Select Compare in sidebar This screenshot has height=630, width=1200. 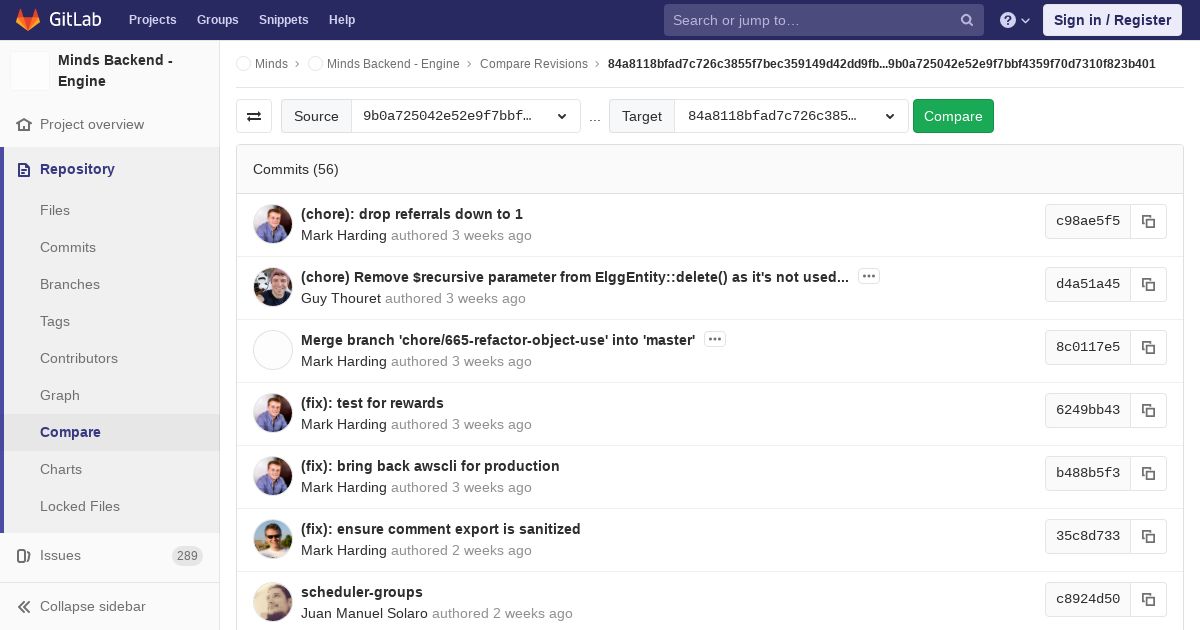click(x=70, y=433)
